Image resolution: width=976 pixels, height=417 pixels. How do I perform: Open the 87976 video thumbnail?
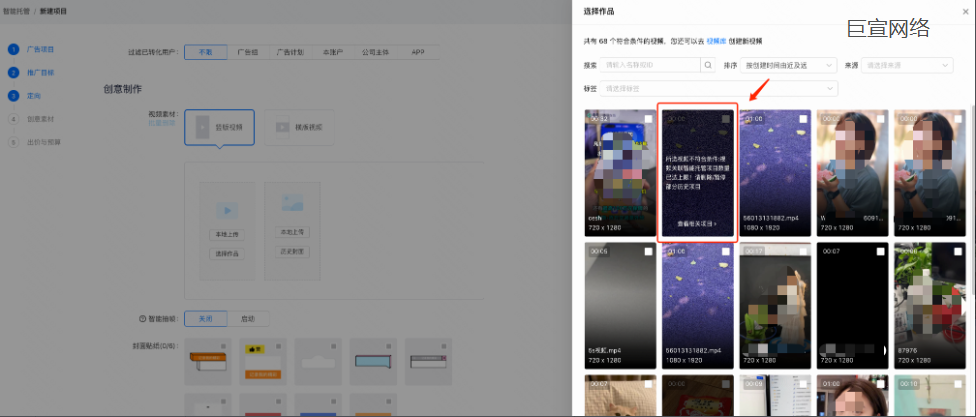pyautogui.click(x=929, y=305)
